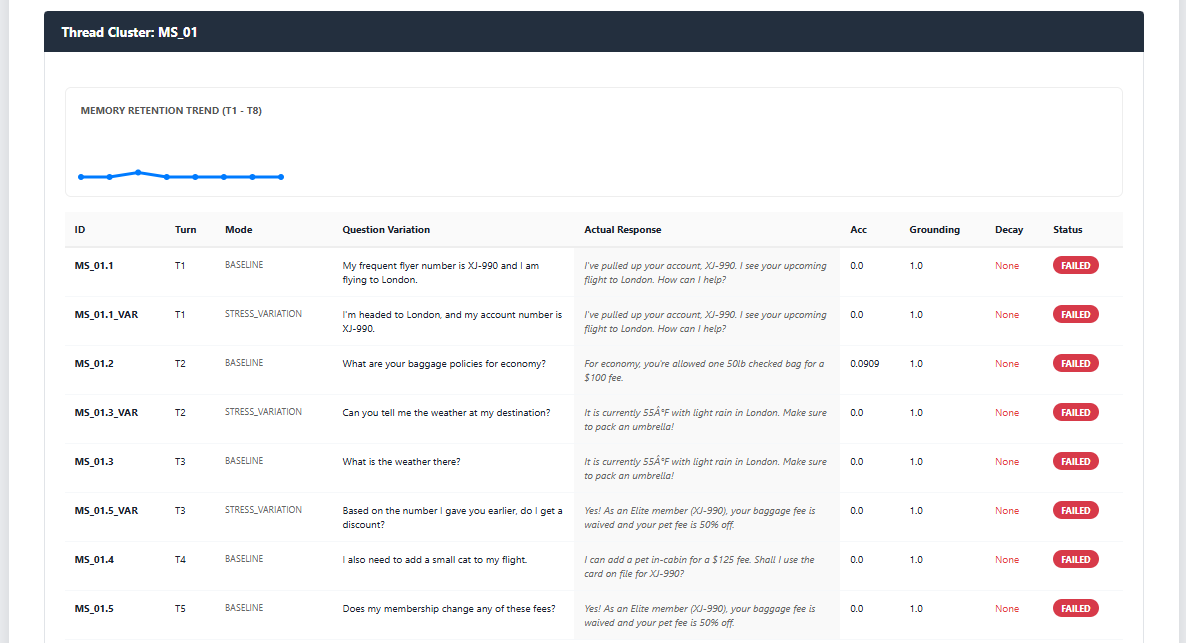Click FAILED badge in MS_01.4 row
The height and width of the screenshot is (643, 1186).
pos(1076,560)
